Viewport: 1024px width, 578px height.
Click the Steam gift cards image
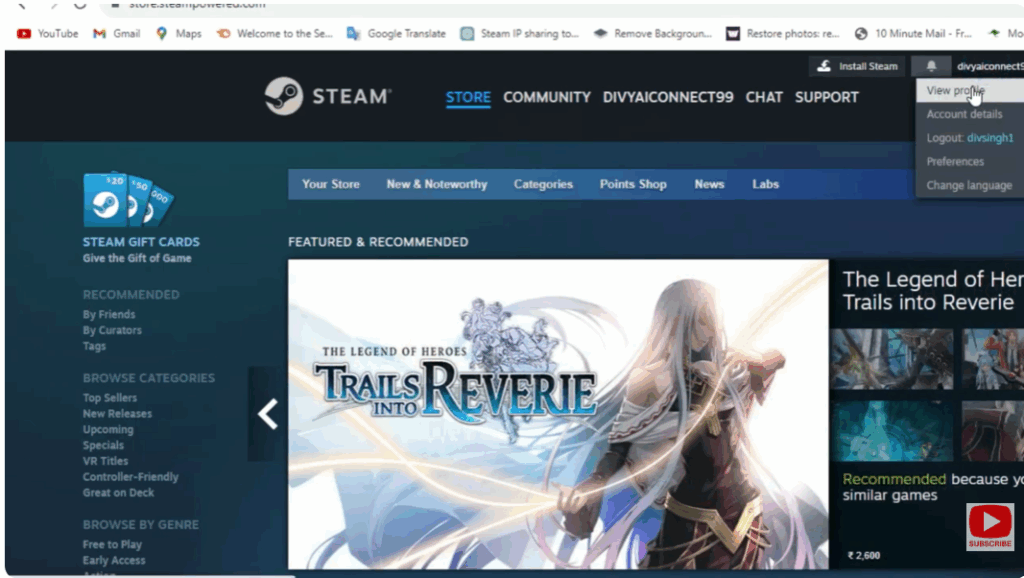coord(128,200)
